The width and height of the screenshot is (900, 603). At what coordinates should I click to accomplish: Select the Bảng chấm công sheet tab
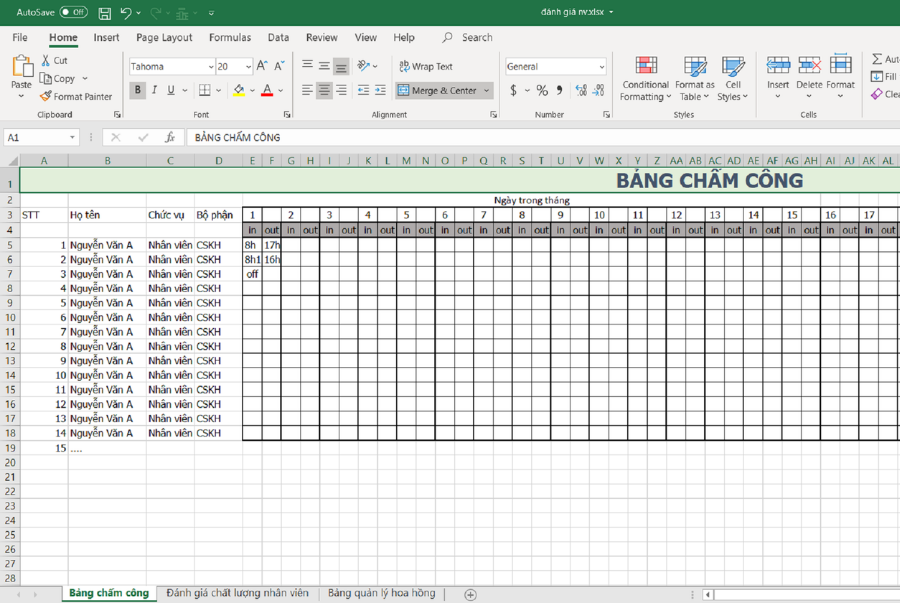click(x=109, y=593)
